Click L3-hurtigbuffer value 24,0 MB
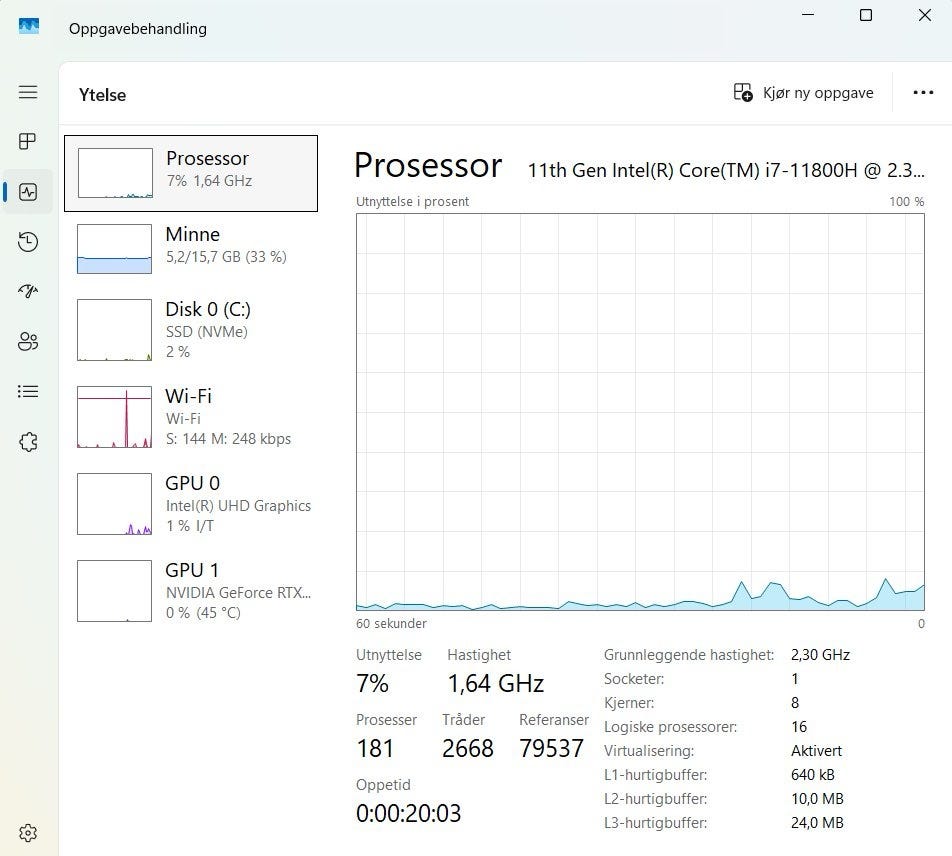The image size is (952, 856). tap(817, 823)
